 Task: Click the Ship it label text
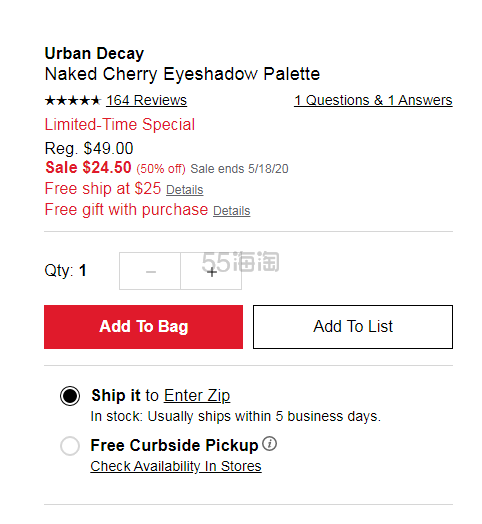click(116, 396)
